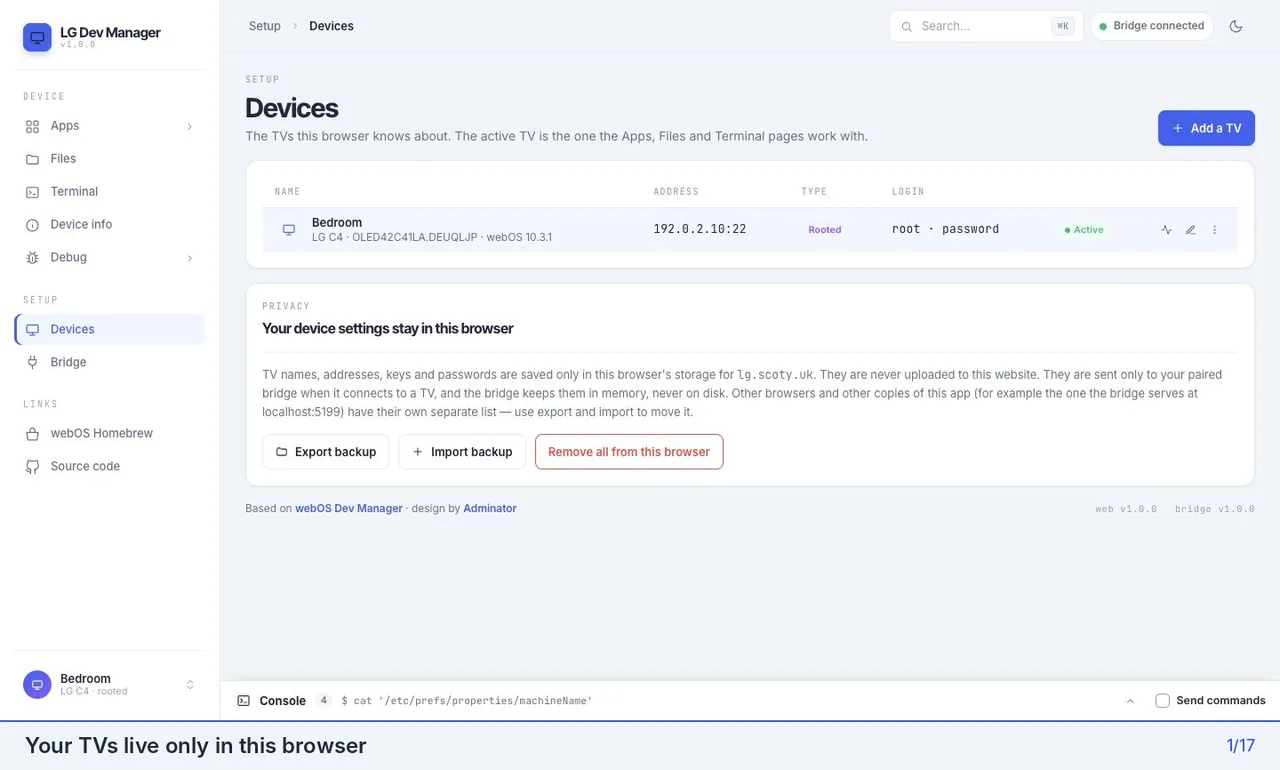
Task: Click the login text 'root · password'
Action: pyautogui.click(x=946, y=229)
